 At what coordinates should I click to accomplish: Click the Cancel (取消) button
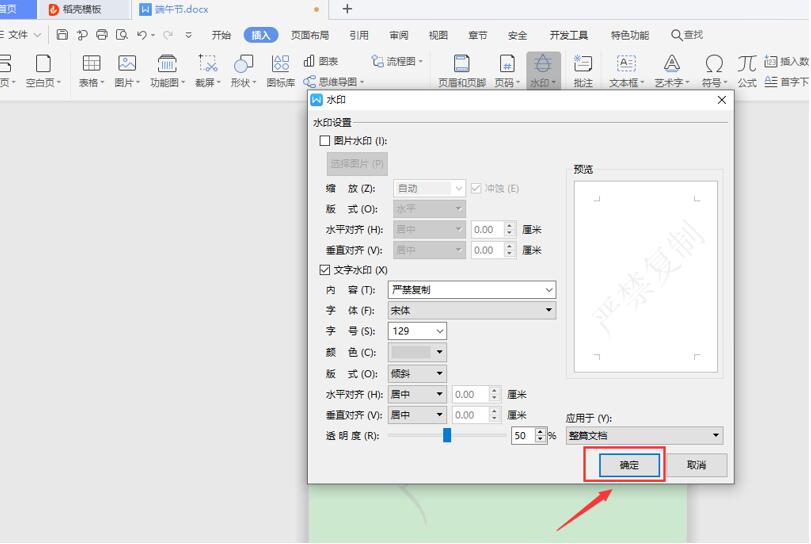pyautogui.click(x=696, y=466)
